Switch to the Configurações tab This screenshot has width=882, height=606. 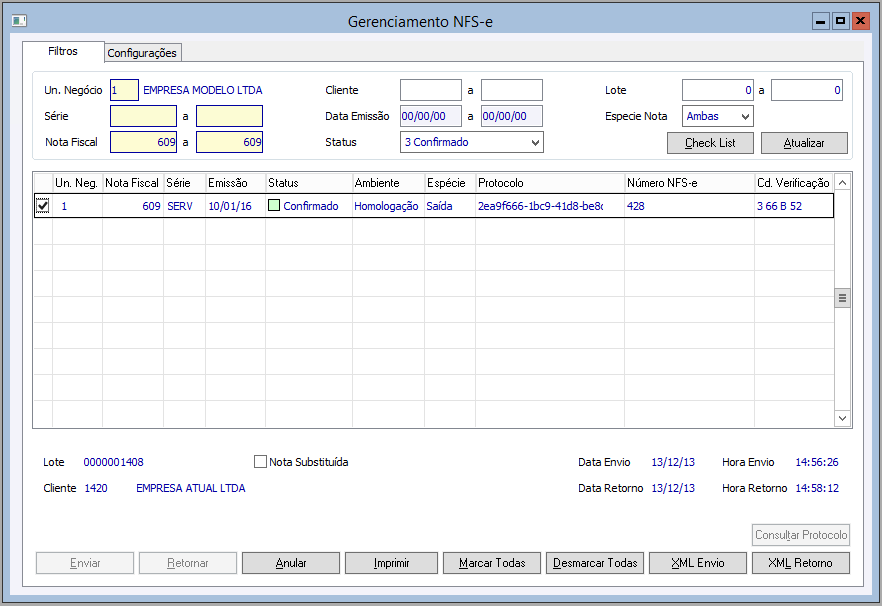[142, 53]
